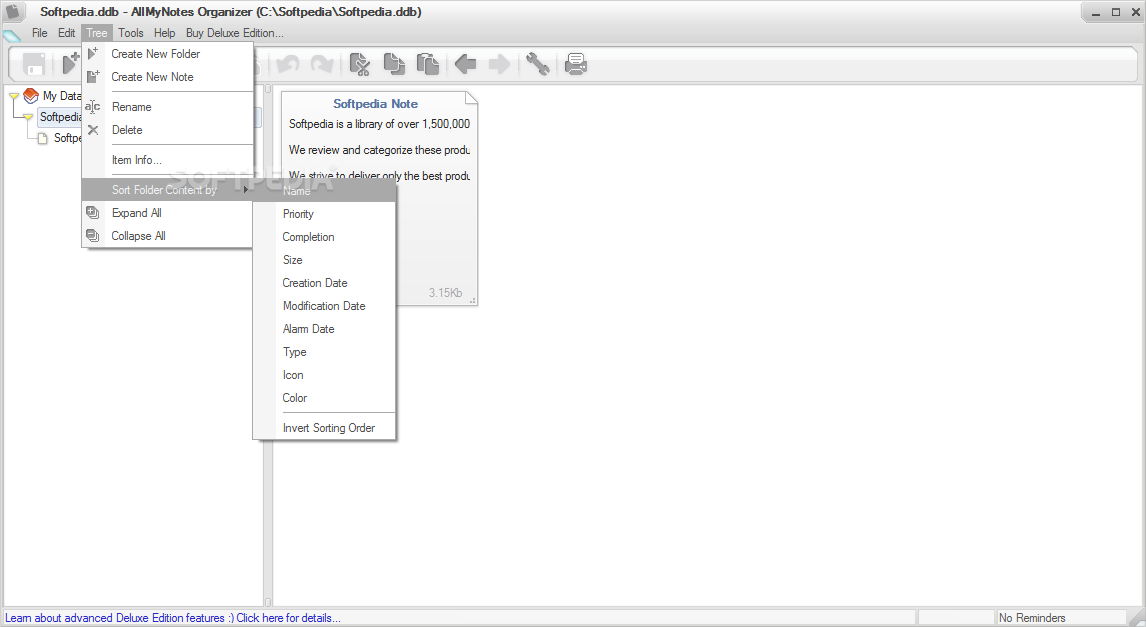Click the Back arrow toolbar icon
The height and width of the screenshot is (627, 1146).
pos(466,64)
